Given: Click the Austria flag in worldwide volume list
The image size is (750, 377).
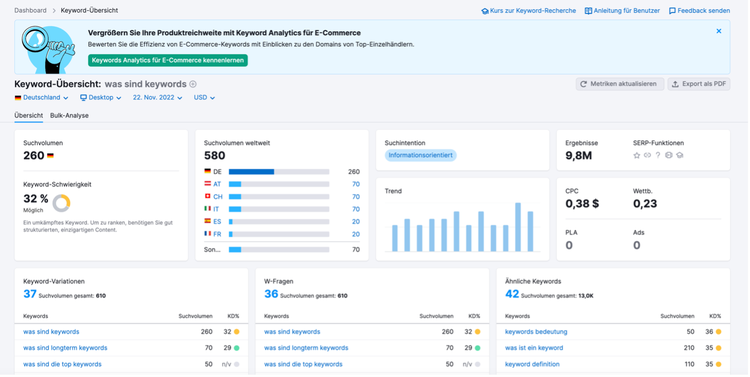Looking at the screenshot, I should [208, 184].
